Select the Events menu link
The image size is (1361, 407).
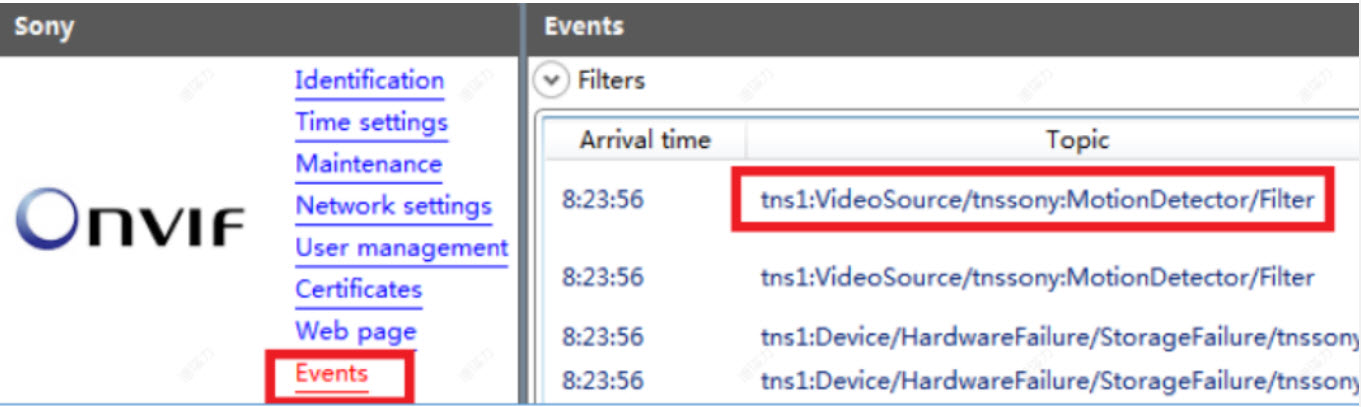tap(332, 374)
